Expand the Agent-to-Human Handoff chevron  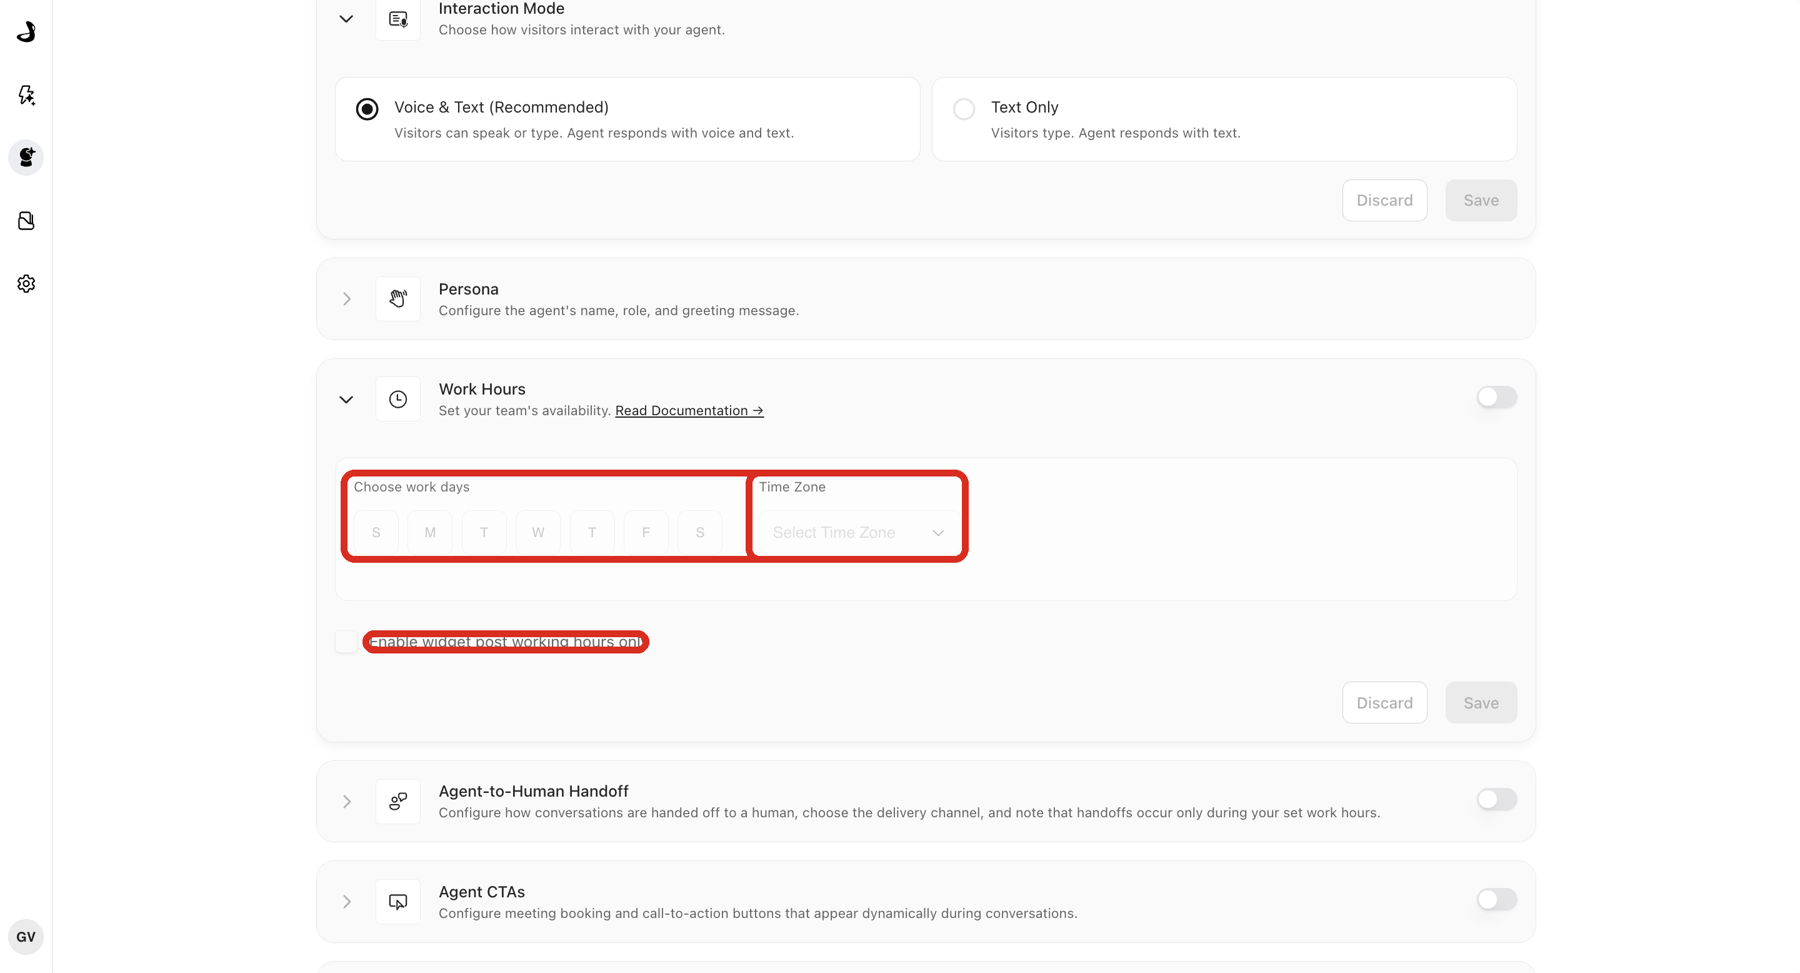click(346, 801)
